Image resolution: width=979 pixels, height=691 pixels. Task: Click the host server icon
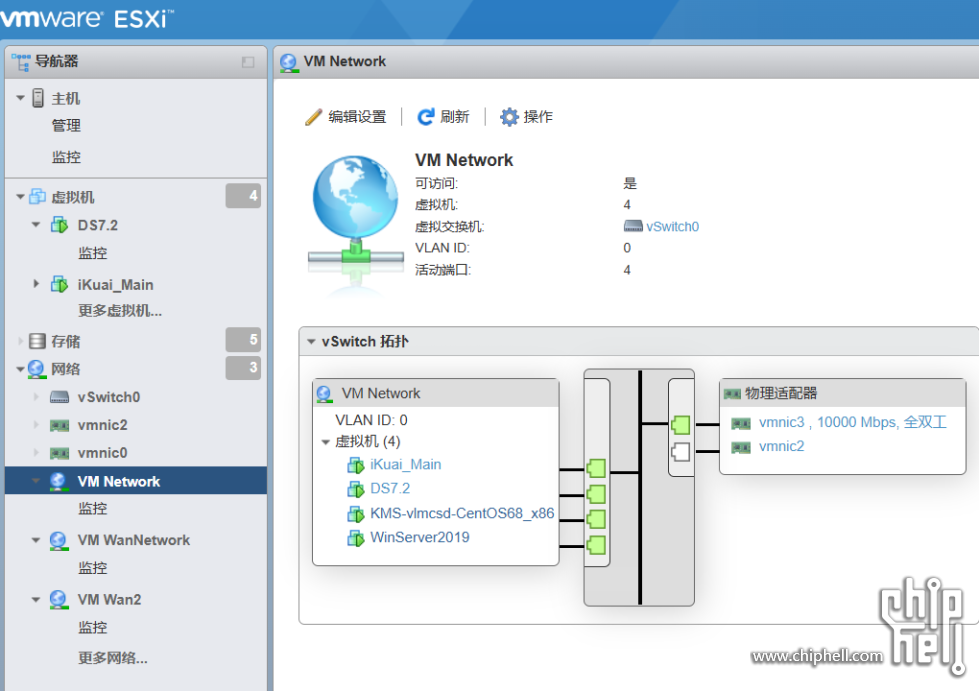point(38,98)
